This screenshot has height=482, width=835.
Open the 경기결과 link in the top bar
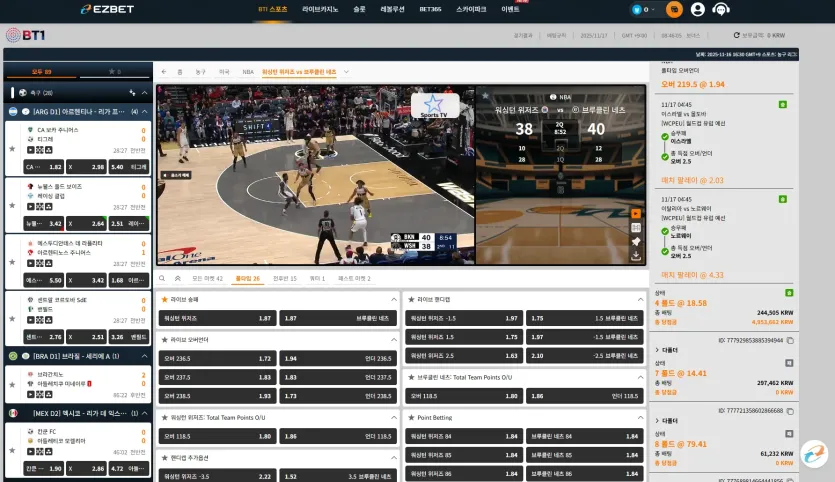(522, 36)
